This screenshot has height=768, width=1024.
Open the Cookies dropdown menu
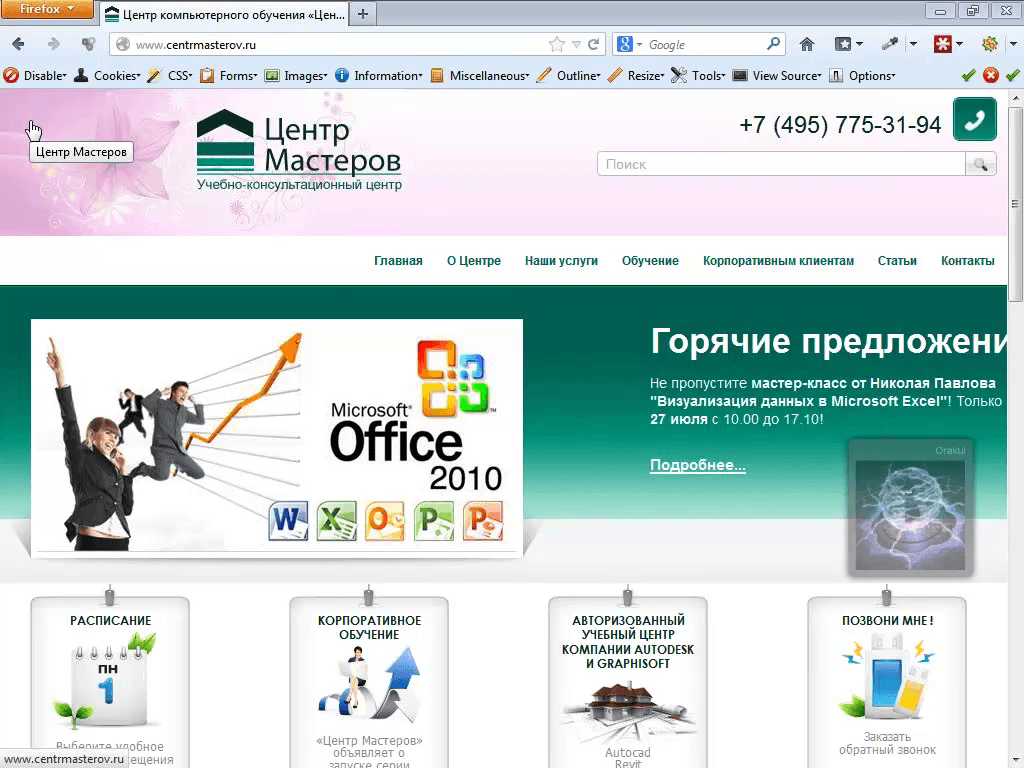coord(107,76)
